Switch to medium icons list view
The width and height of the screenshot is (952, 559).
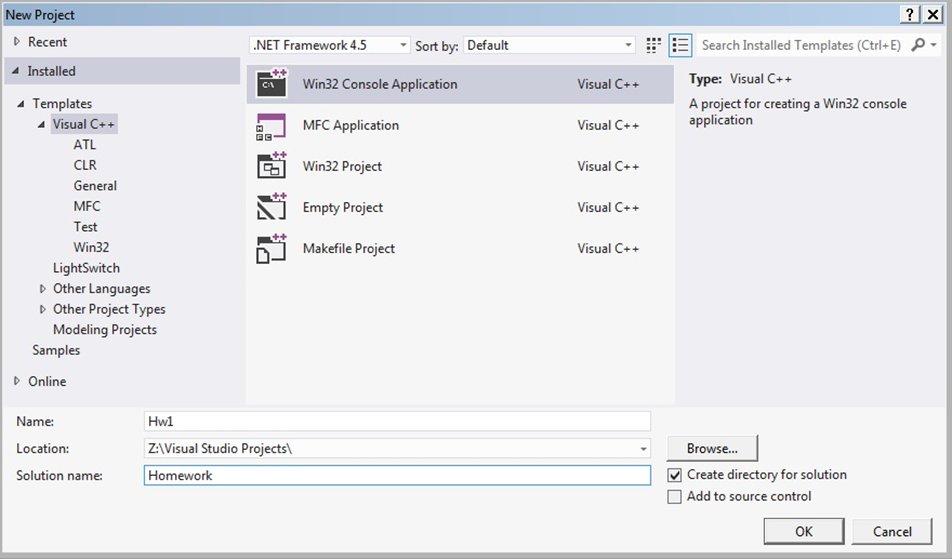click(x=681, y=45)
